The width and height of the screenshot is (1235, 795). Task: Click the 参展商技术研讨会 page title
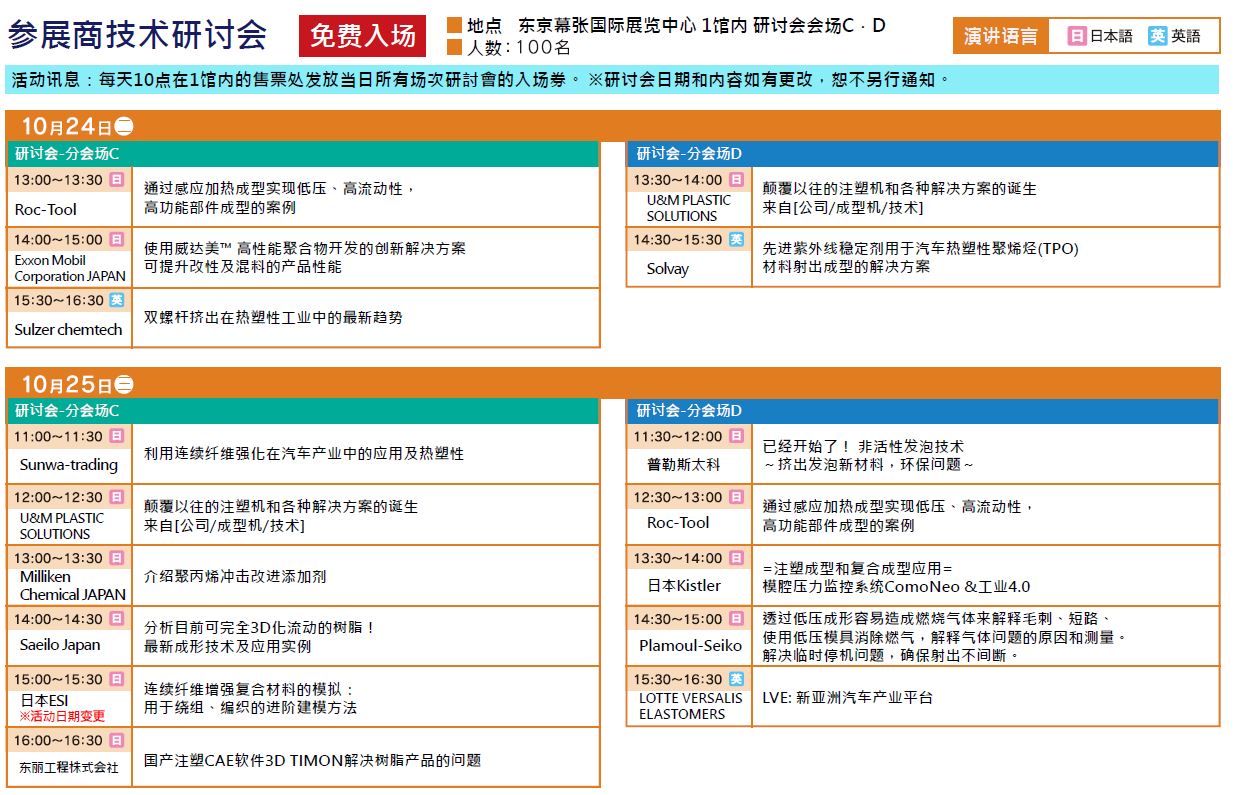click(x=138, y=36)
